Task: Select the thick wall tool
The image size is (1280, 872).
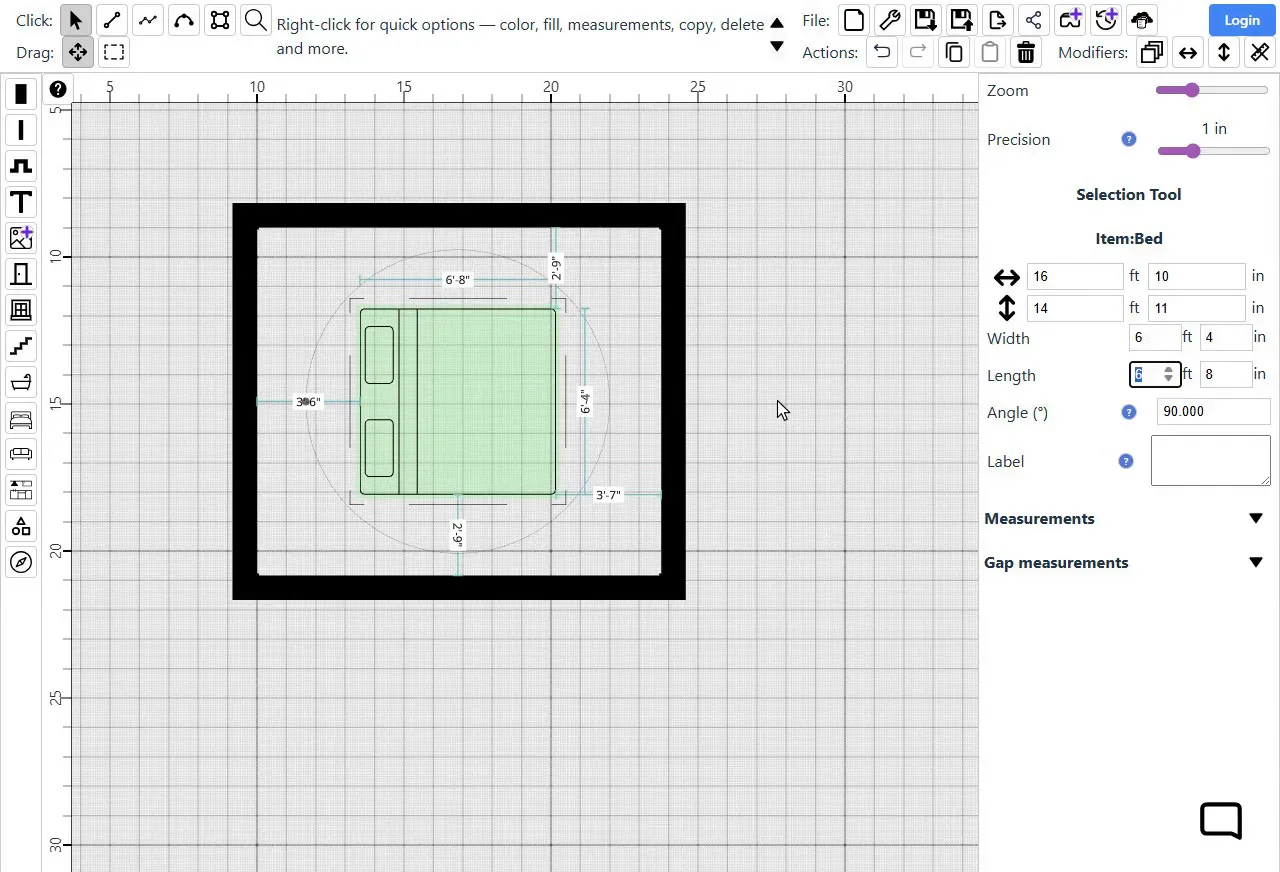Action: (x=21, y=94)
